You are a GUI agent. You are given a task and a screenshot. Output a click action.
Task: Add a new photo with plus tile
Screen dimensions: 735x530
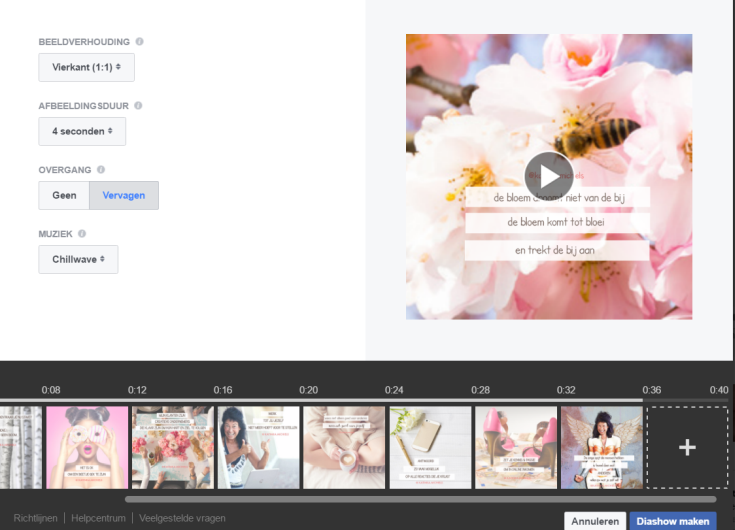686,447
